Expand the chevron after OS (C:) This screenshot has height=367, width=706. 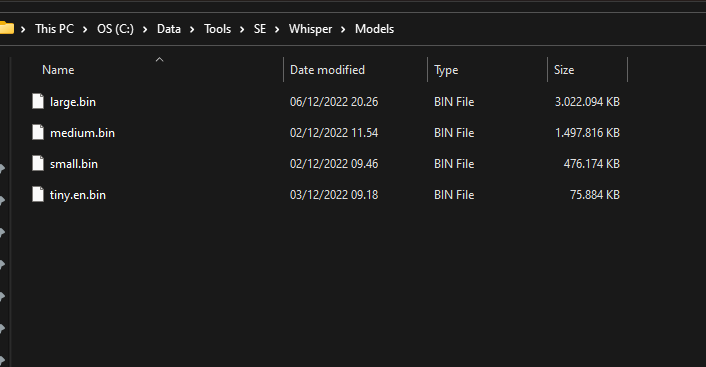coord(145,29)
